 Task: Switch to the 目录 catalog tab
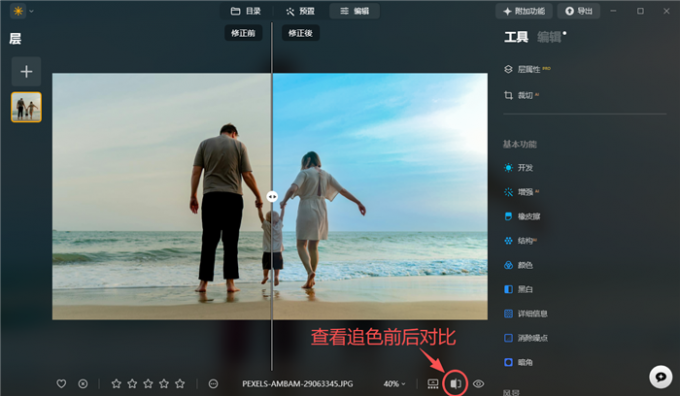point(245,11)
